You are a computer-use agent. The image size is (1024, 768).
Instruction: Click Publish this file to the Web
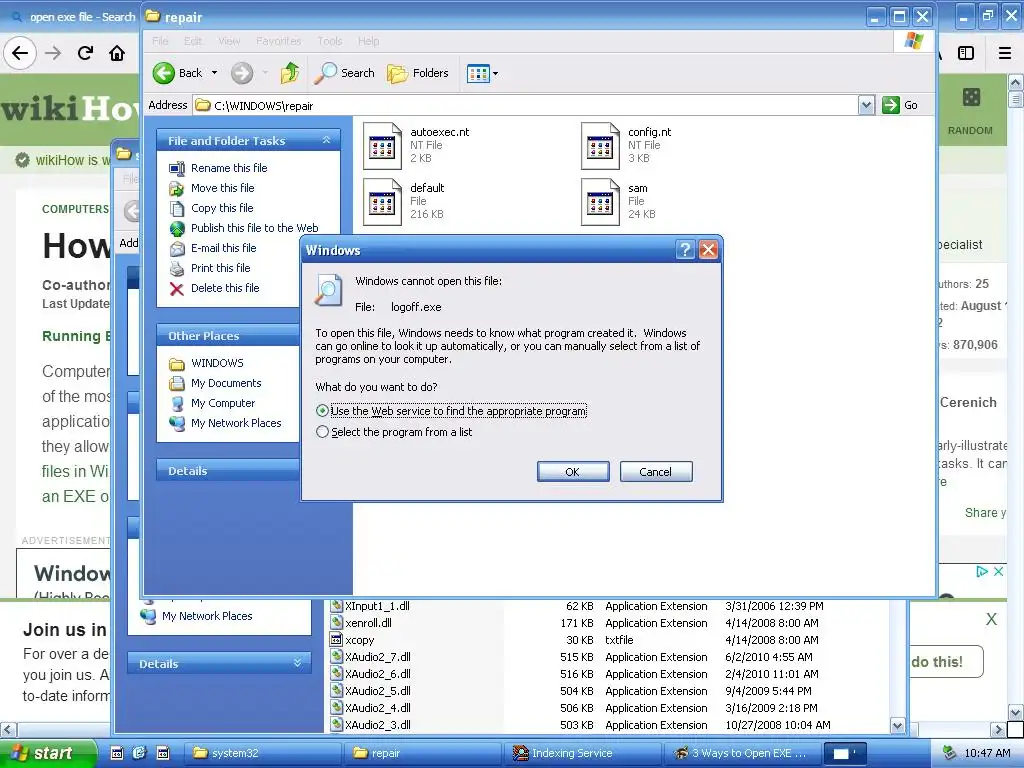click(255, 228)
